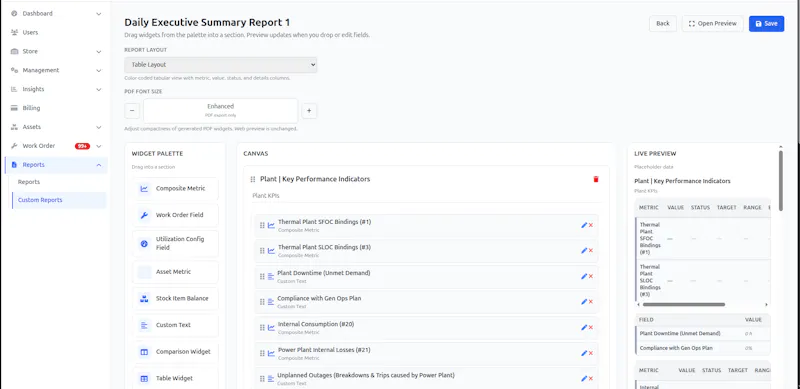Edit Thermal Plant SFOC Bindings (#1) widget

point(584,225)
